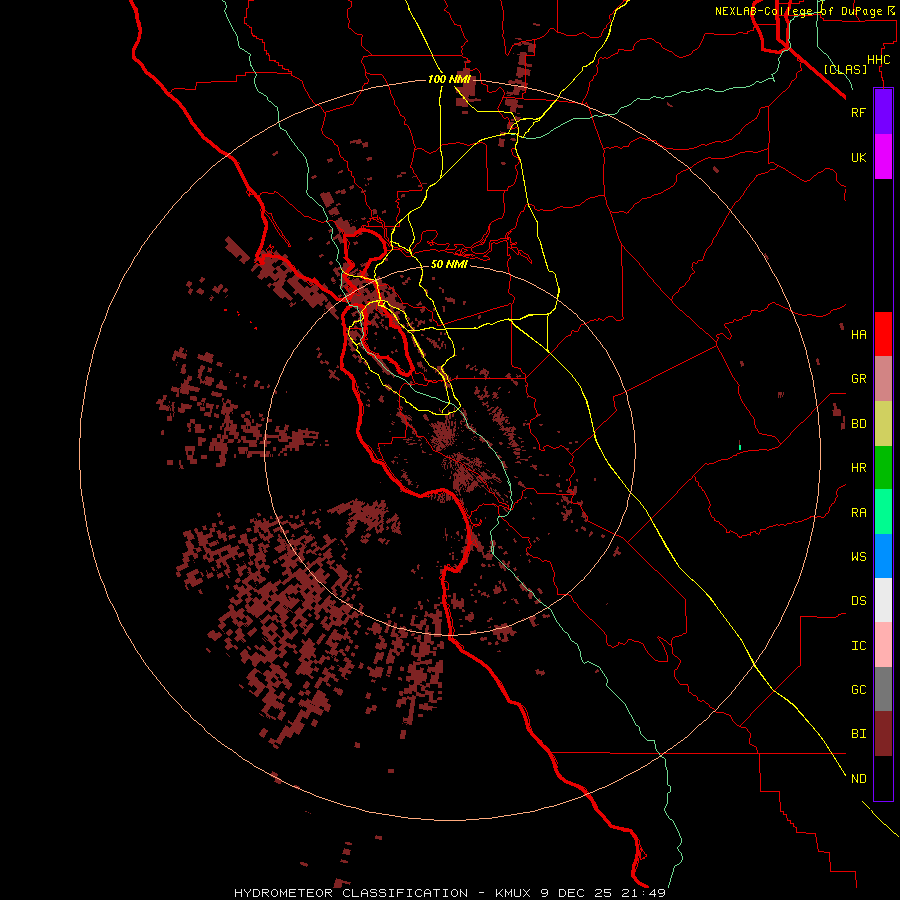Click the '9 DEC 25' date text
This screenshot has width=900, height=900.
[577, 893]
